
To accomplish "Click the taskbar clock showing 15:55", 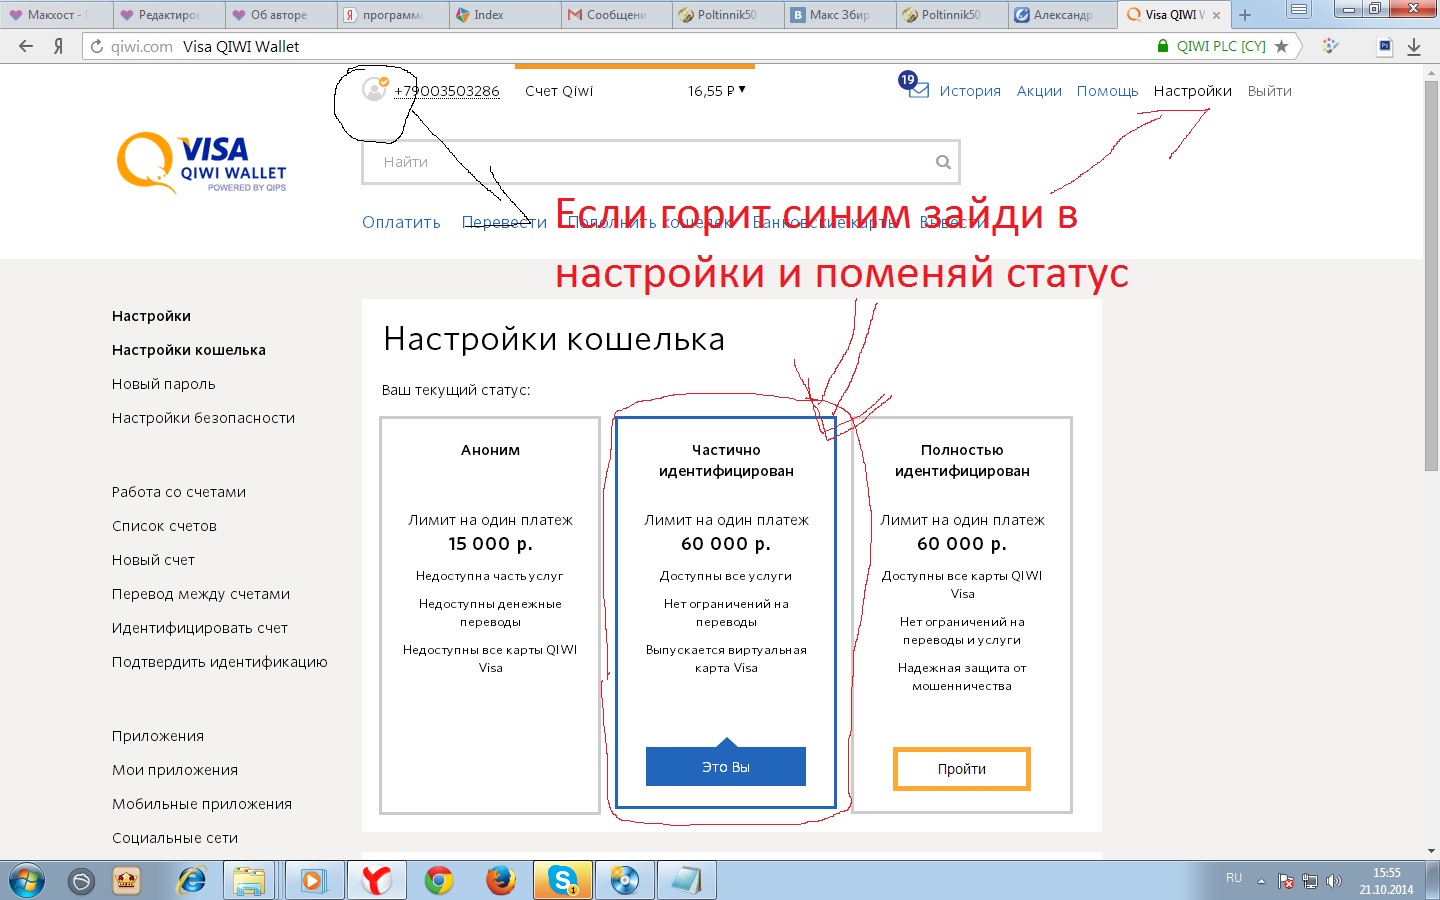I will coord(1386,881).
